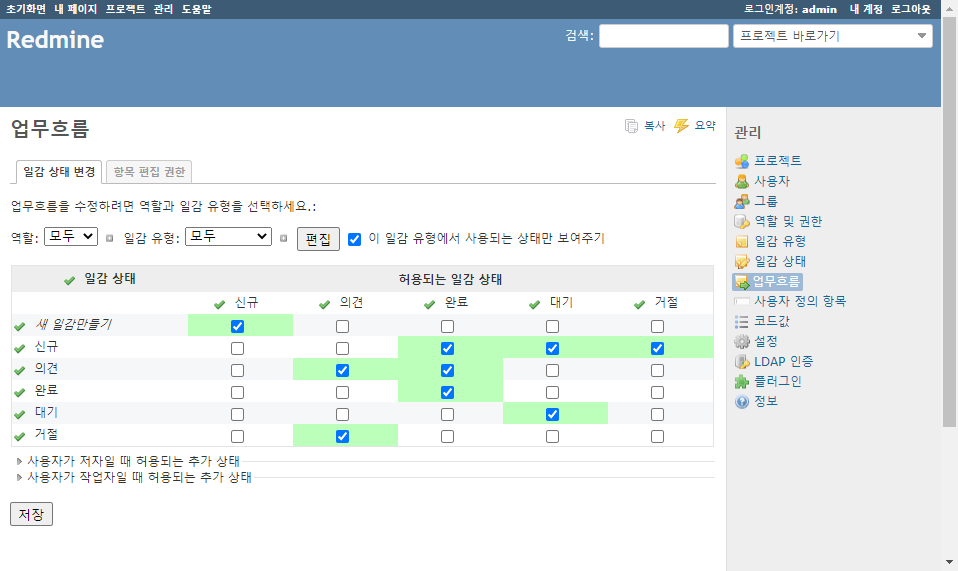
Task: Click the 그룹 icon in sidebar
Action: point(742,202)
